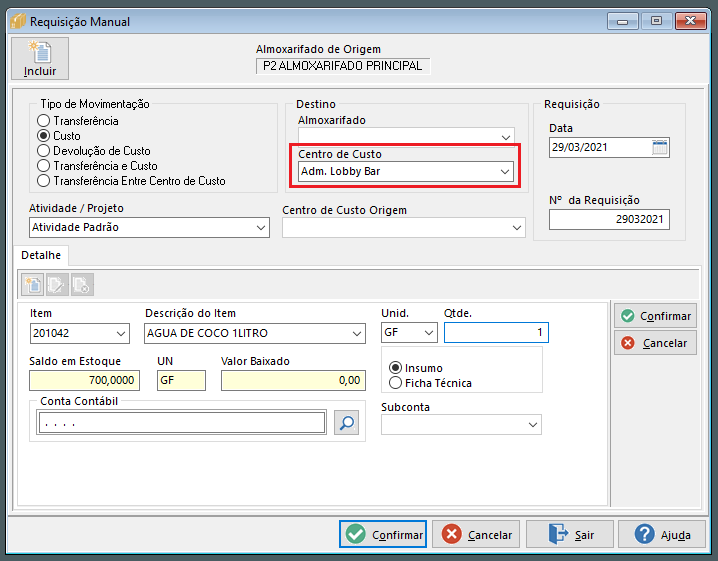
Task: Click the Requisição Manual title bar box icon
Action: click(18, 22)
